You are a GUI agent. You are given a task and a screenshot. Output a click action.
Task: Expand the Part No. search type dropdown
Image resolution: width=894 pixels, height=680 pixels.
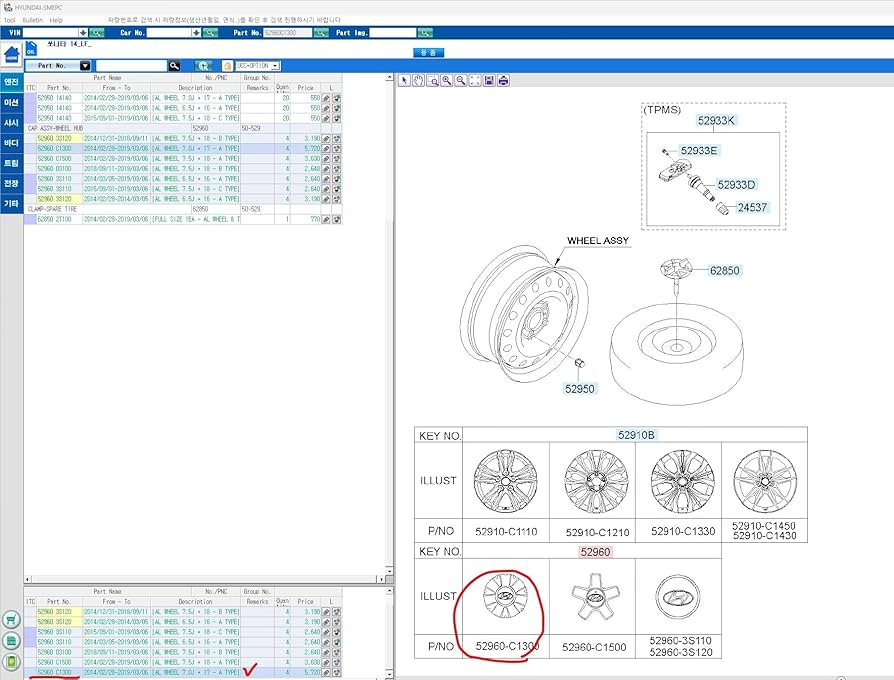[85, 66]
